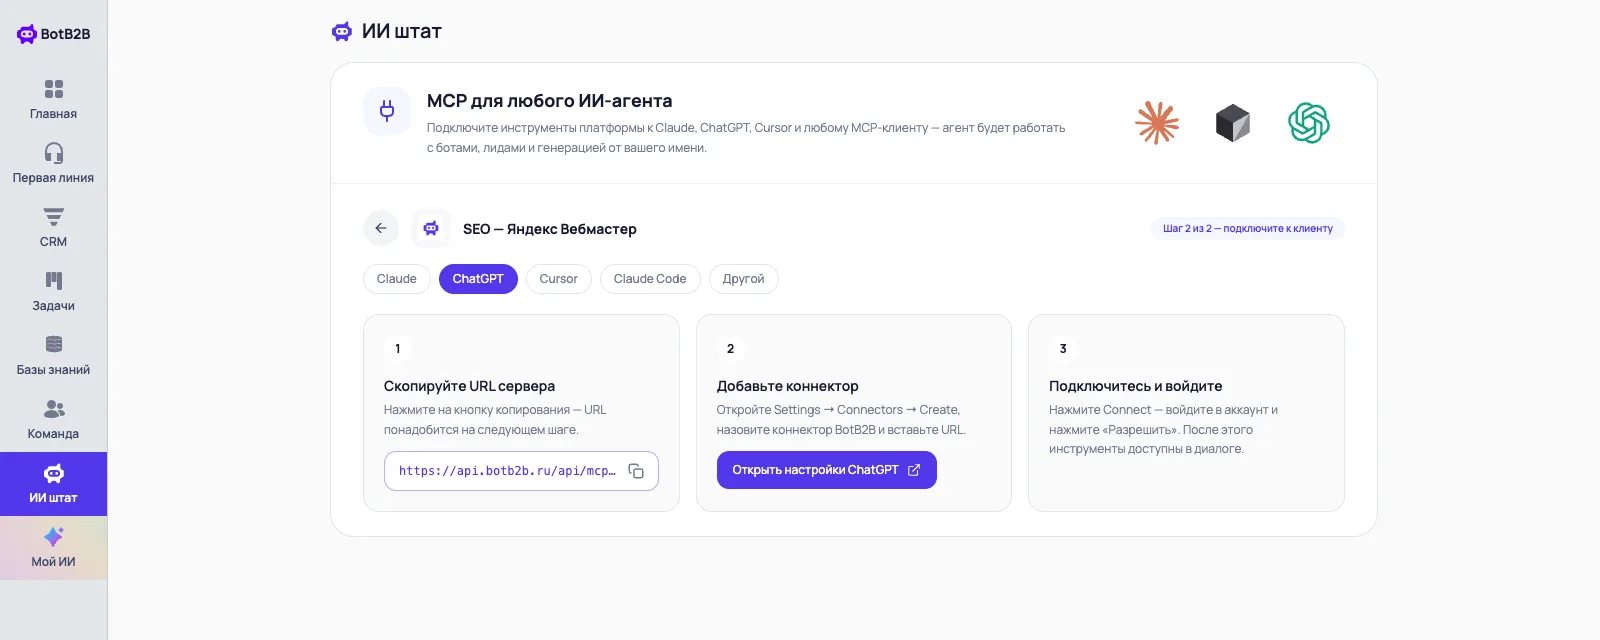Switch to the Claude tab
This screenshot has width=1600, height=640.
tap(397, 279)
